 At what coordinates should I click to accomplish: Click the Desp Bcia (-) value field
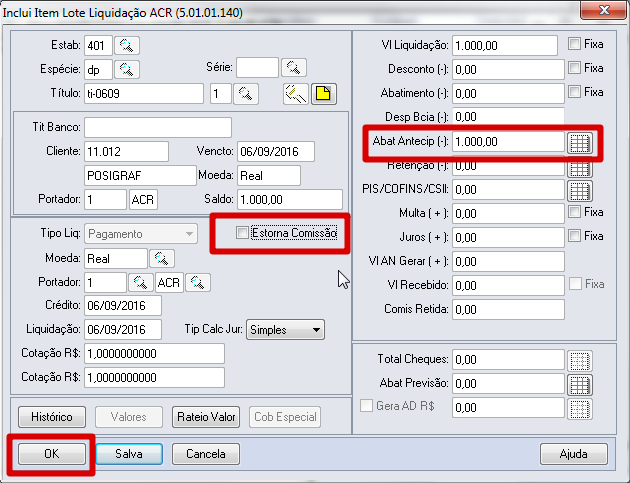point(508,117)
